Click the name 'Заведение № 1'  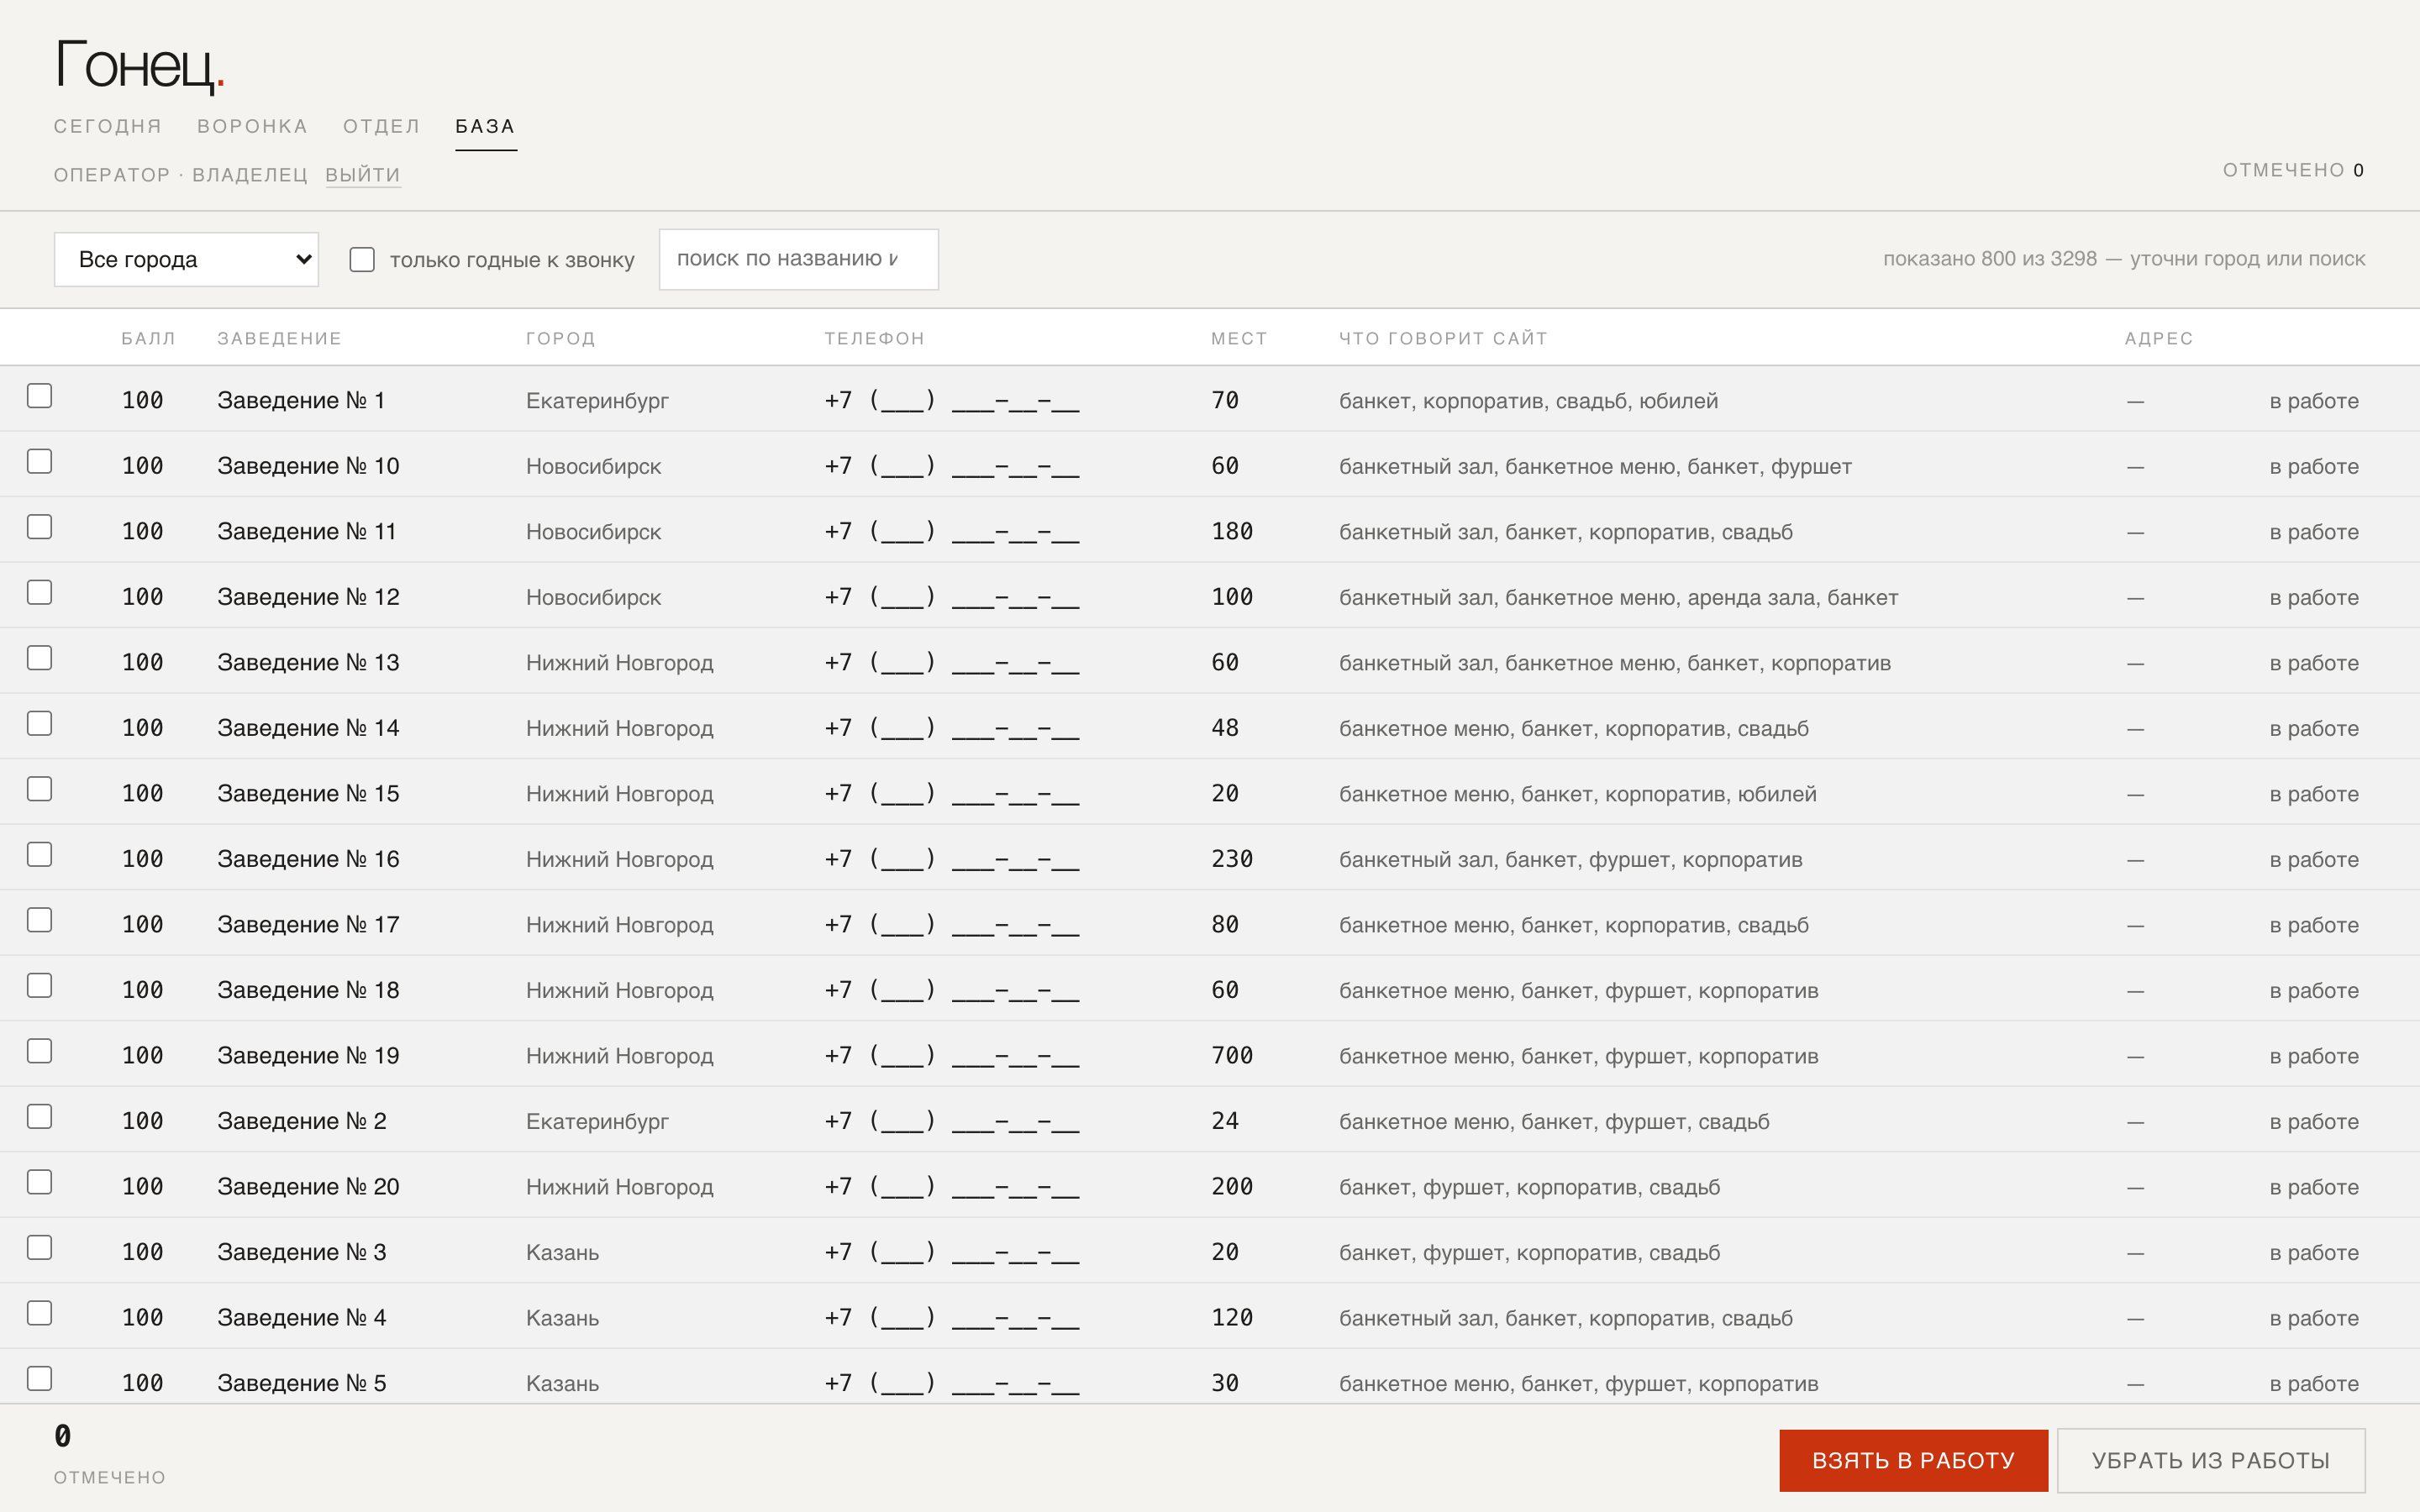(x=301, y=401)
